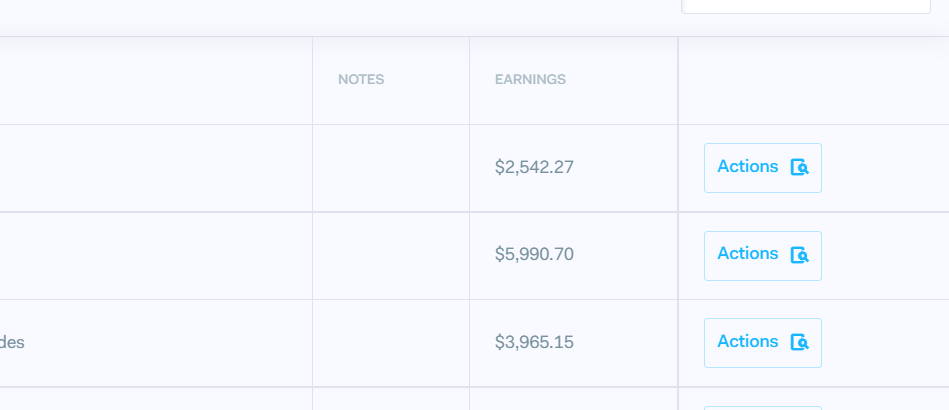Click the partially visible Actions button at bottom

coord(762,407)
